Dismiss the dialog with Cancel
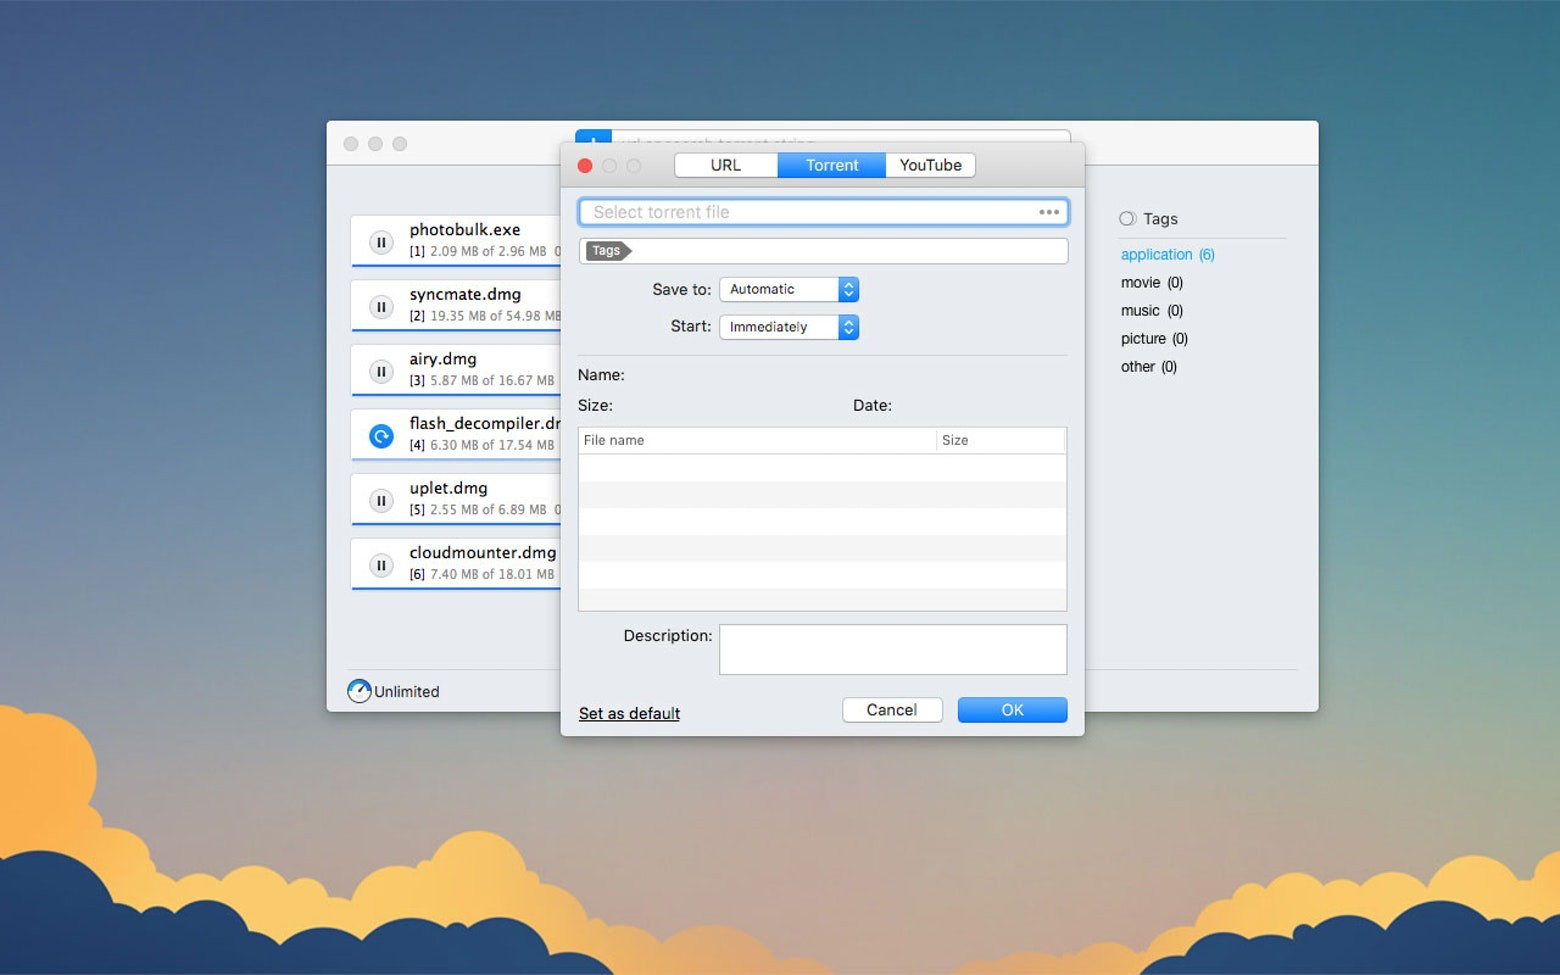 (x=891, y=709)
